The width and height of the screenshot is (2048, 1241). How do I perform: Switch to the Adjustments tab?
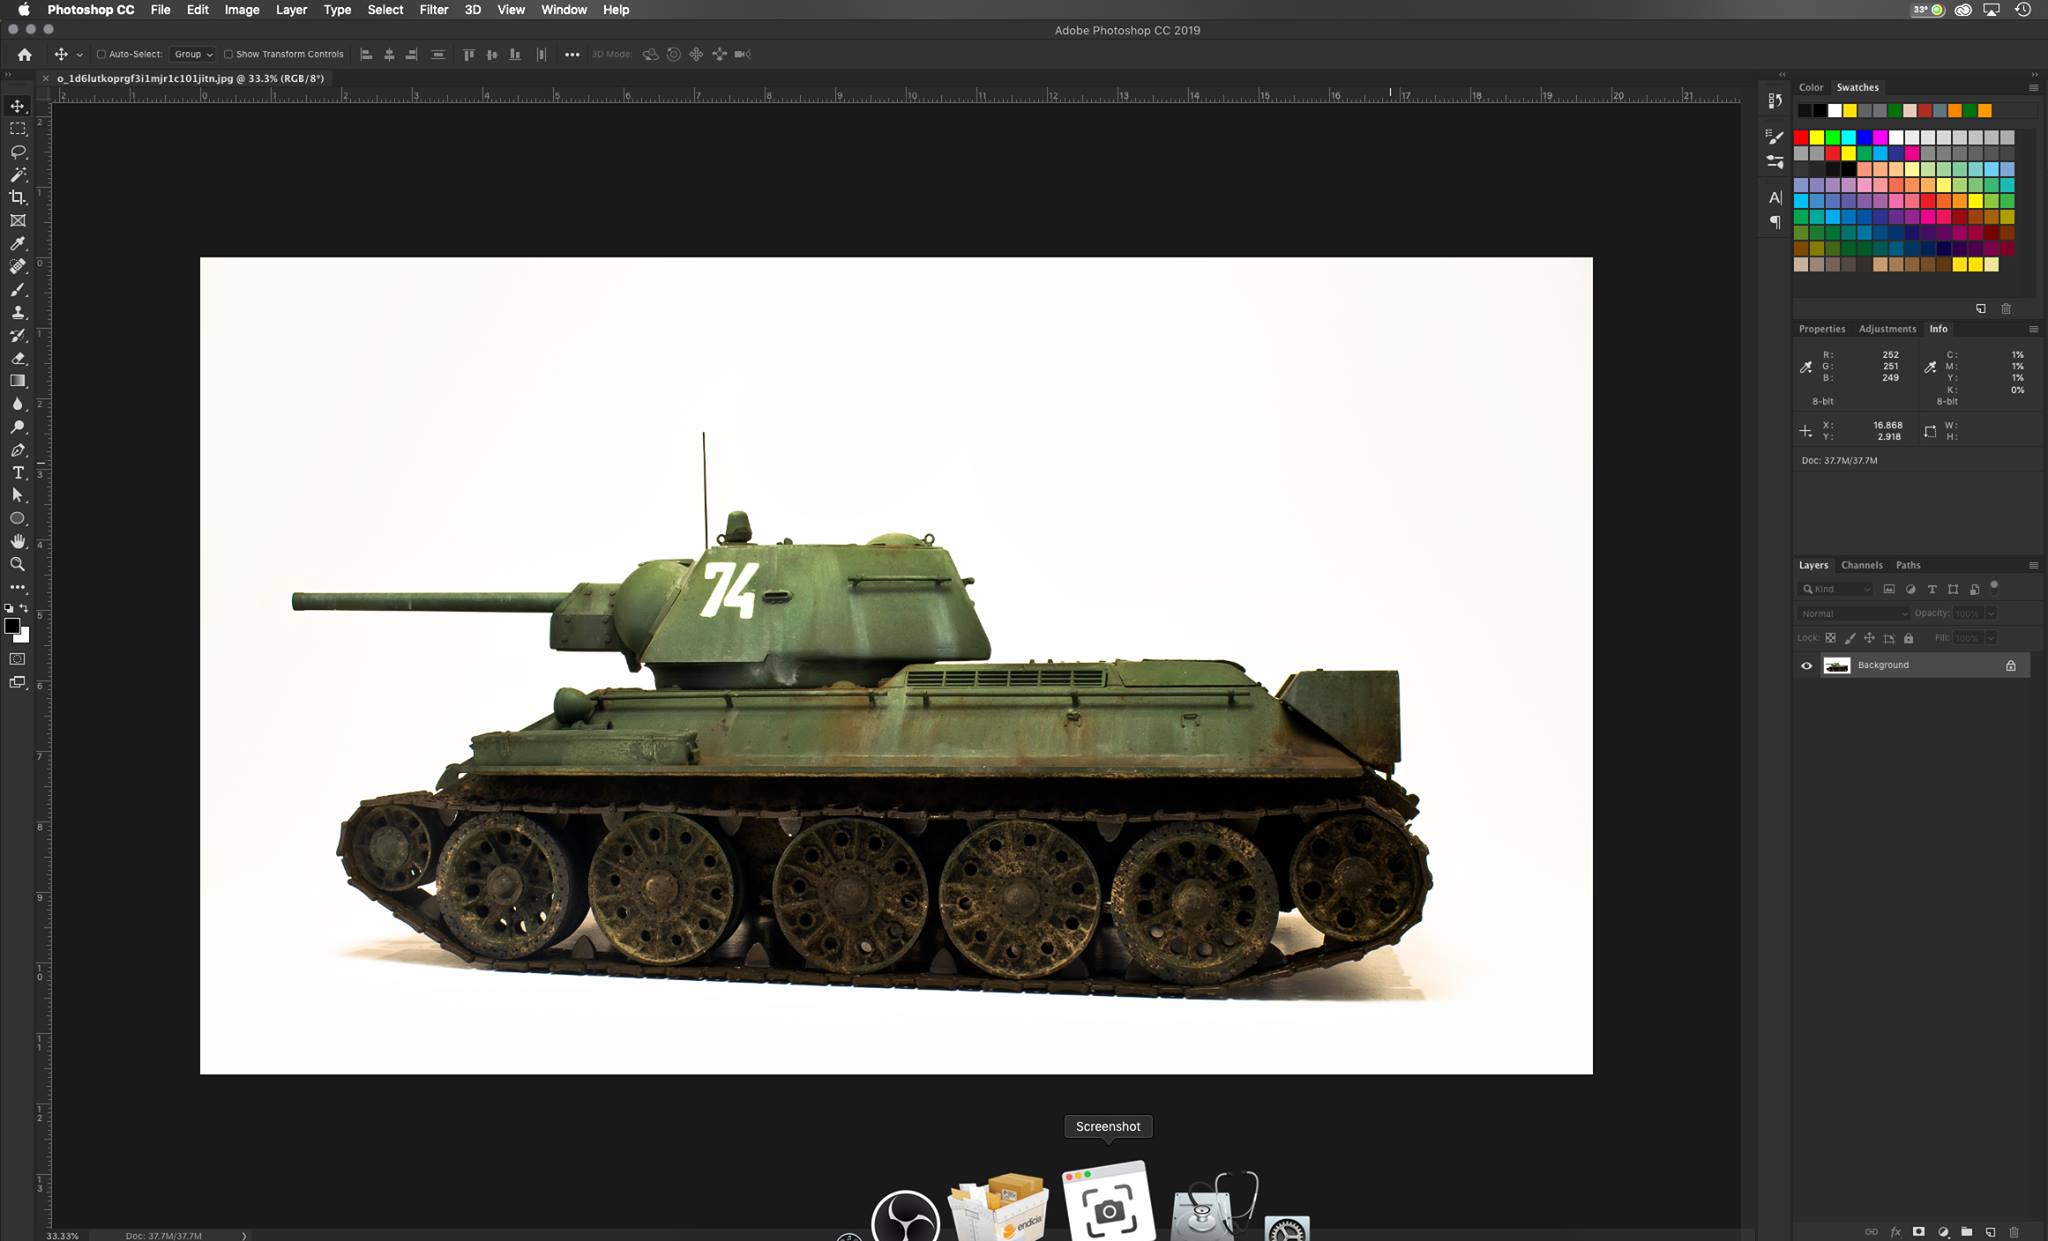1887,329
